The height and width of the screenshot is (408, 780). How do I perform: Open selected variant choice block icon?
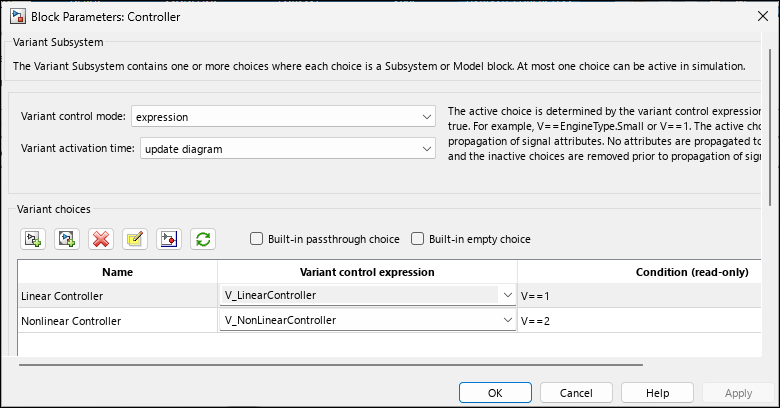tap(169, 239)
